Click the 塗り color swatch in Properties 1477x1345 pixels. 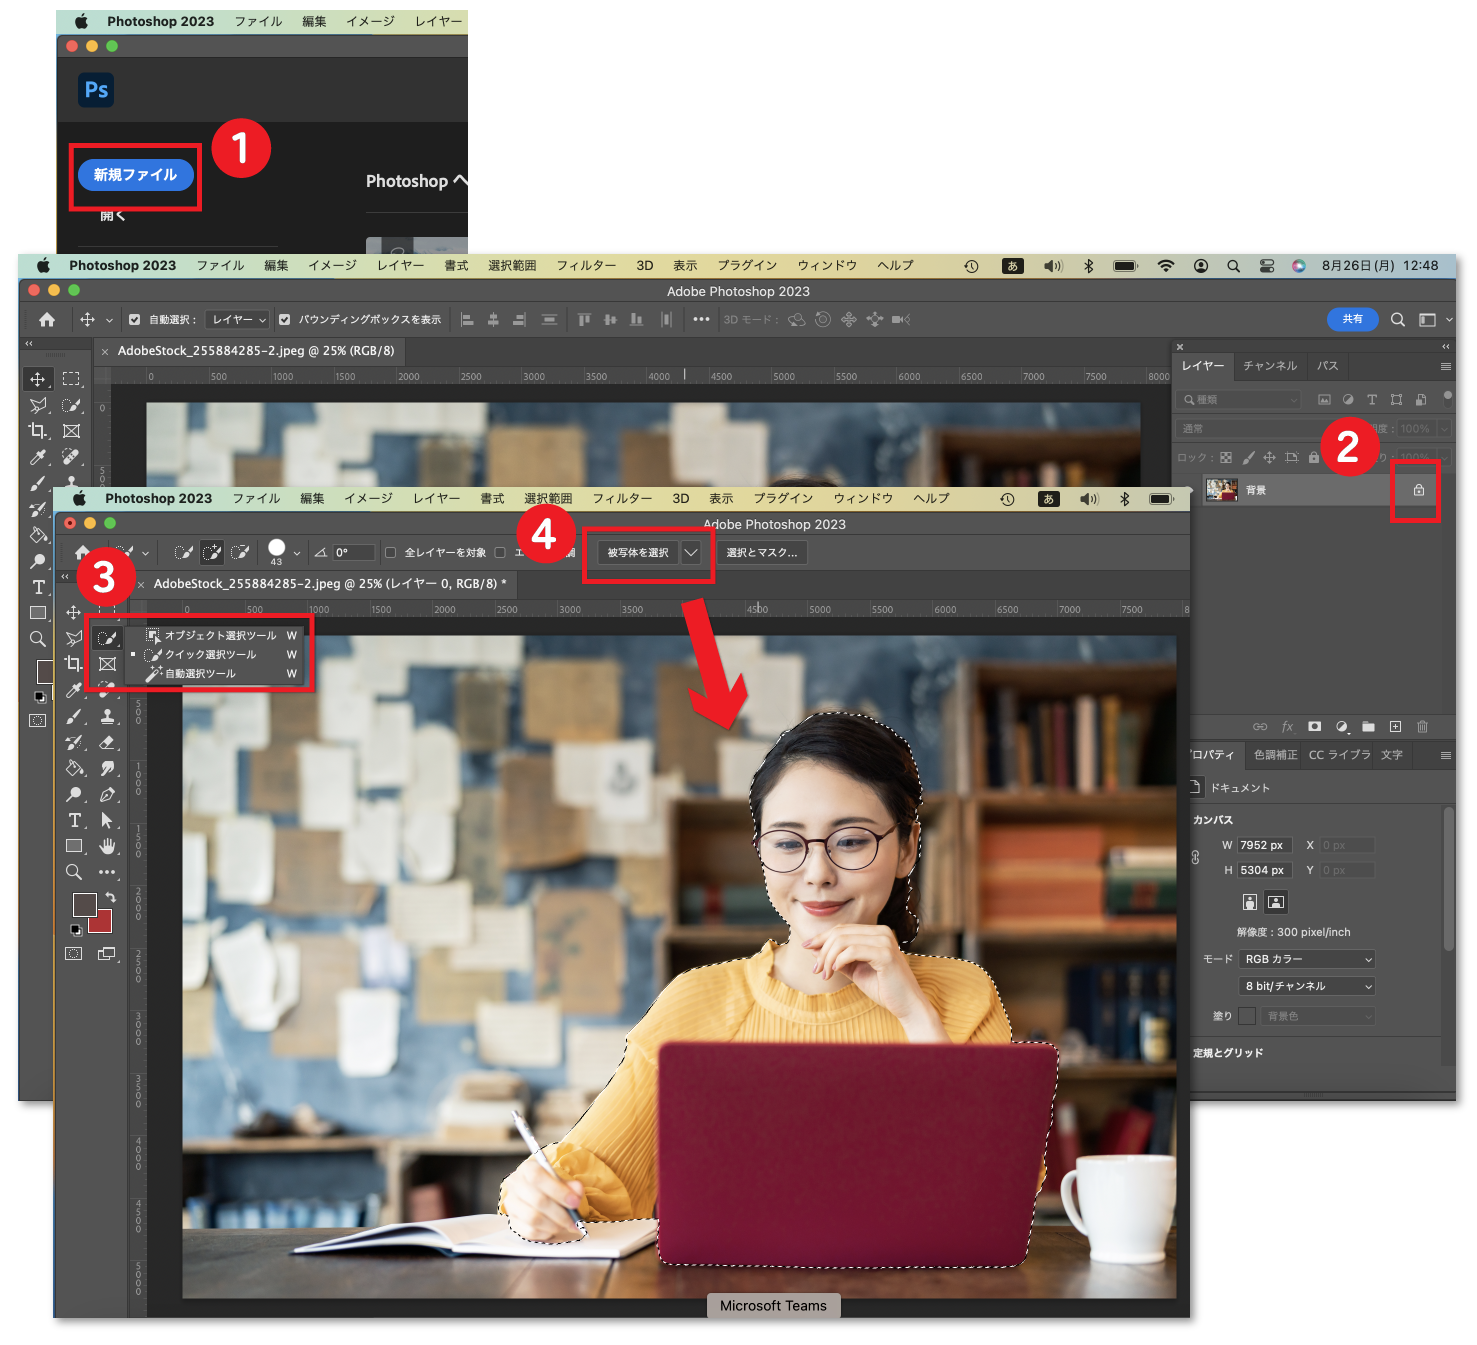pyautogui.click(x=1247, y=1016)
